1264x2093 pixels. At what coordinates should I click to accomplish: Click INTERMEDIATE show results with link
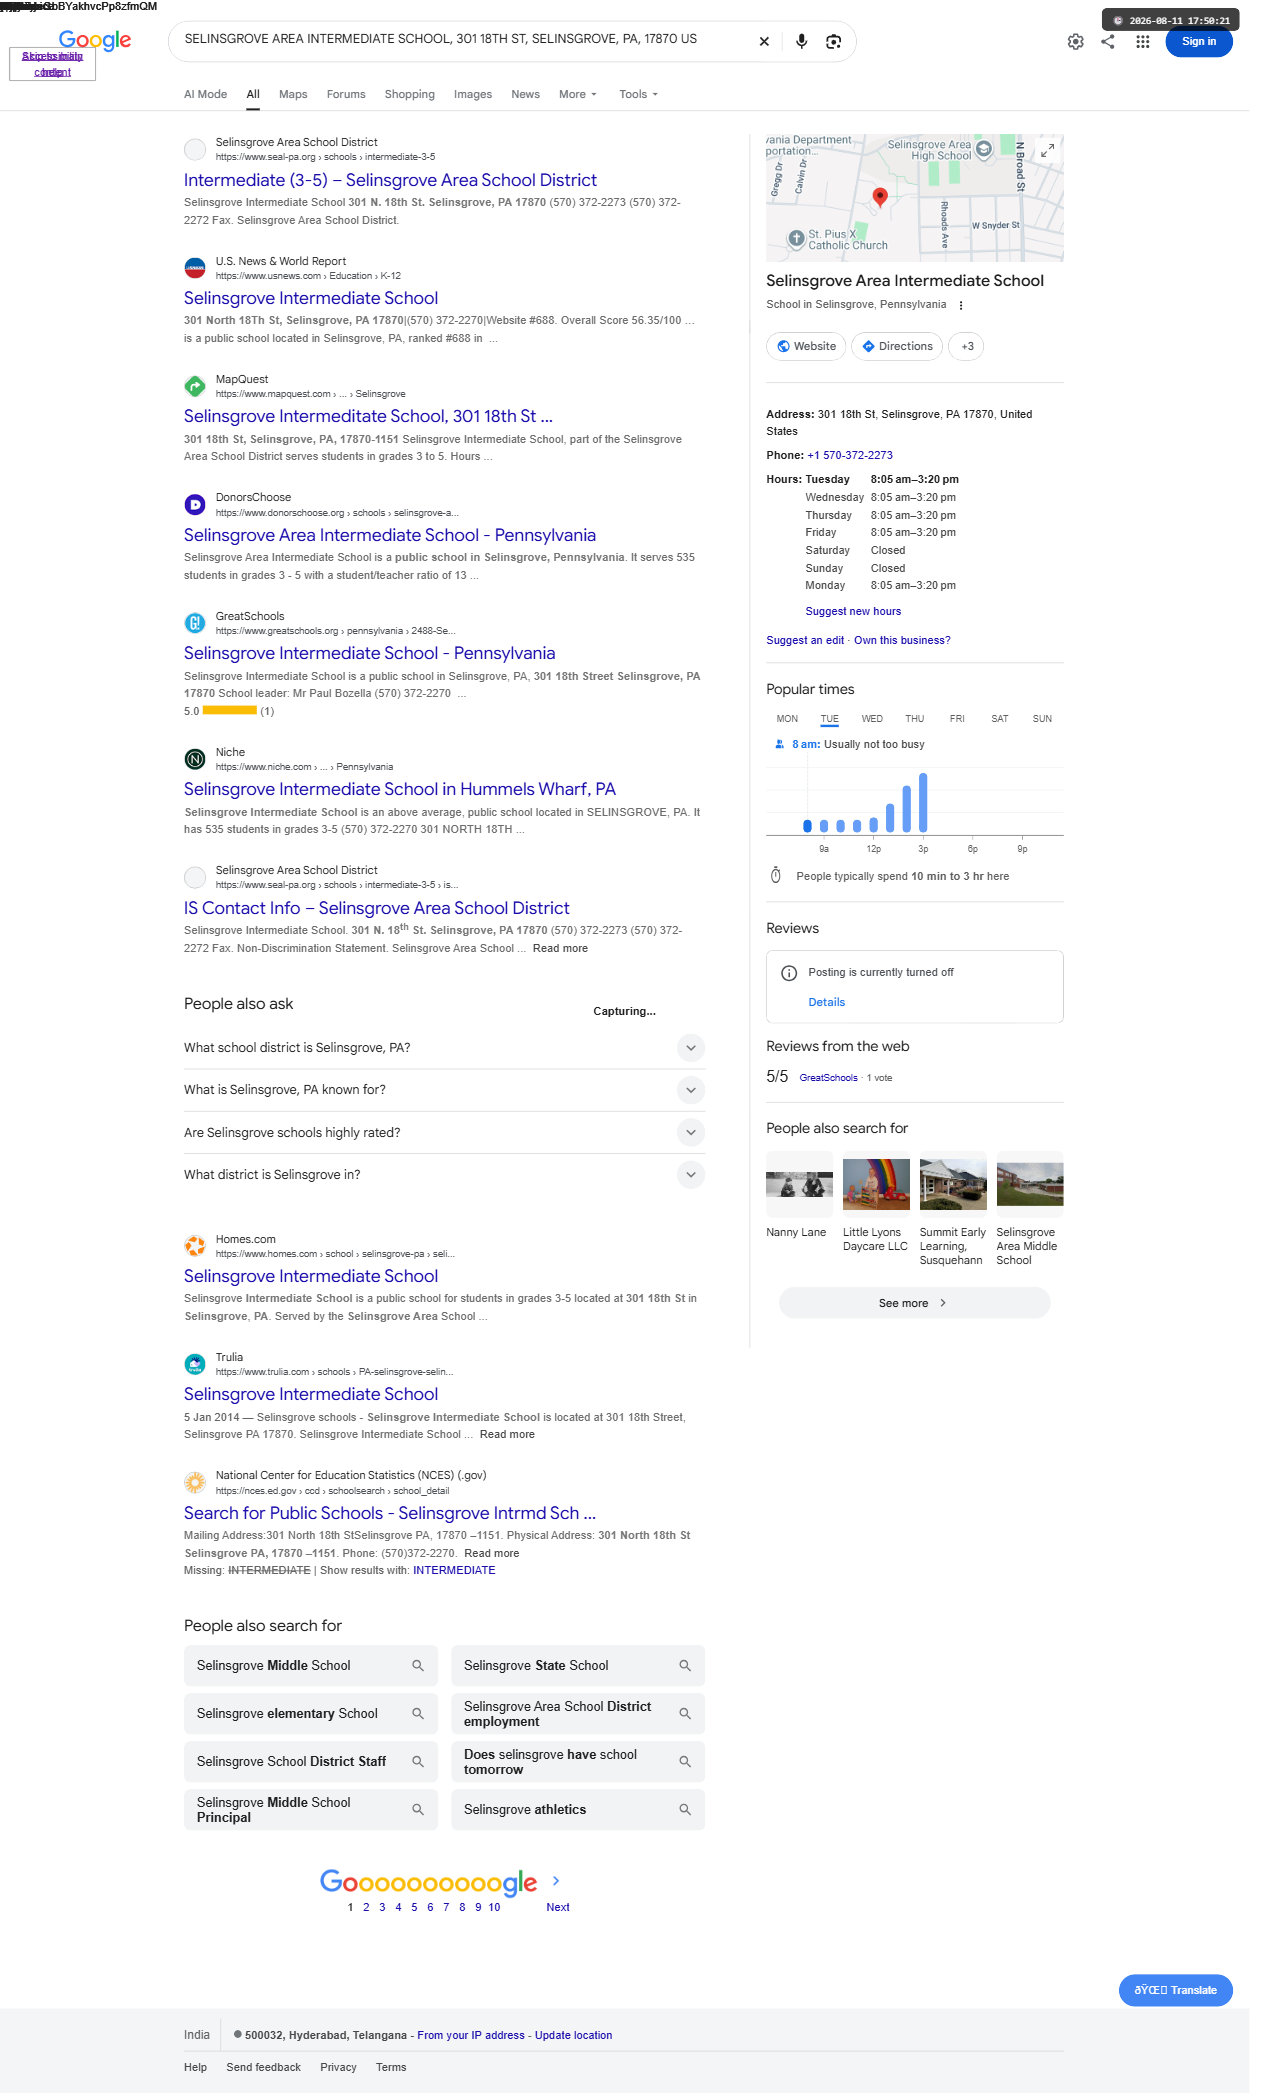454,1570
